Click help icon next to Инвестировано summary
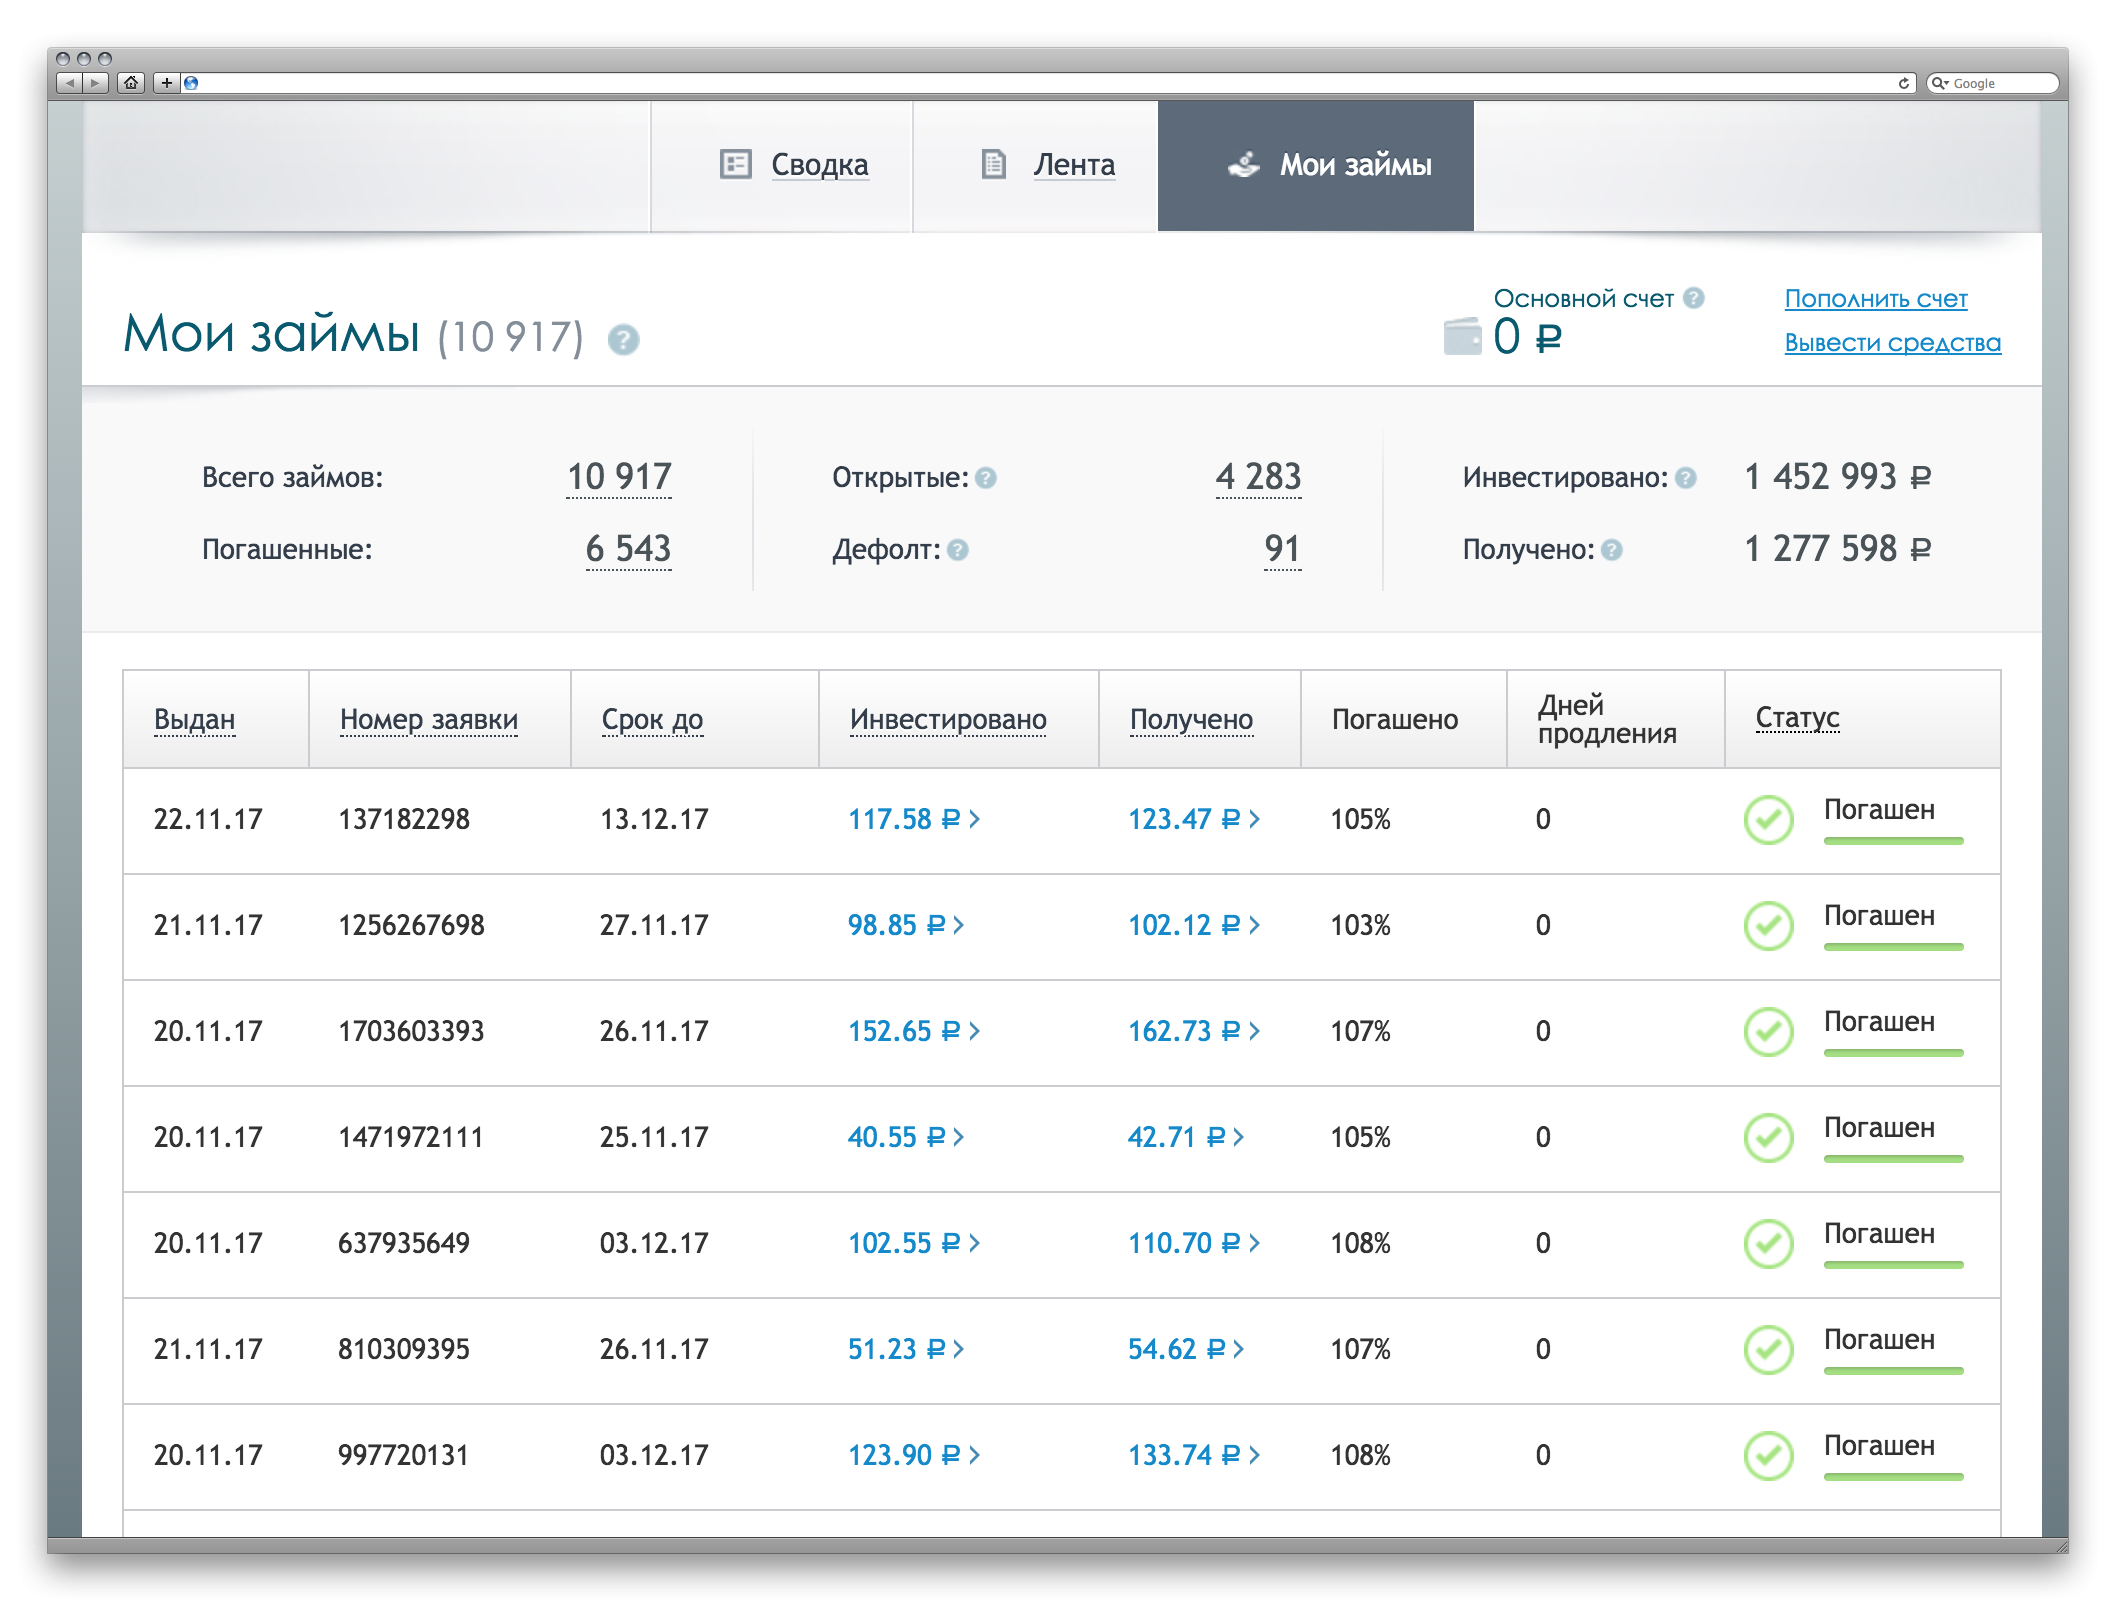This screenshot has height=1601, width=2116. 1685,478
